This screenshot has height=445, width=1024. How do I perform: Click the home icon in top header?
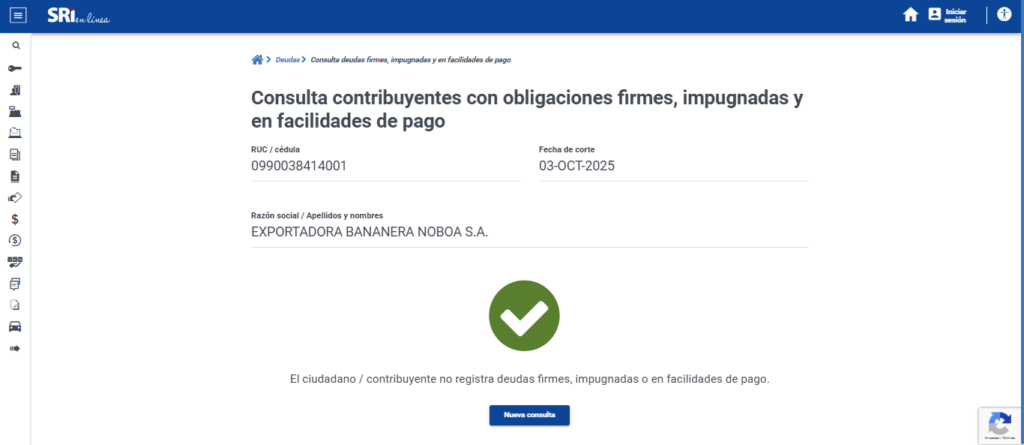[x=910, y=15]
